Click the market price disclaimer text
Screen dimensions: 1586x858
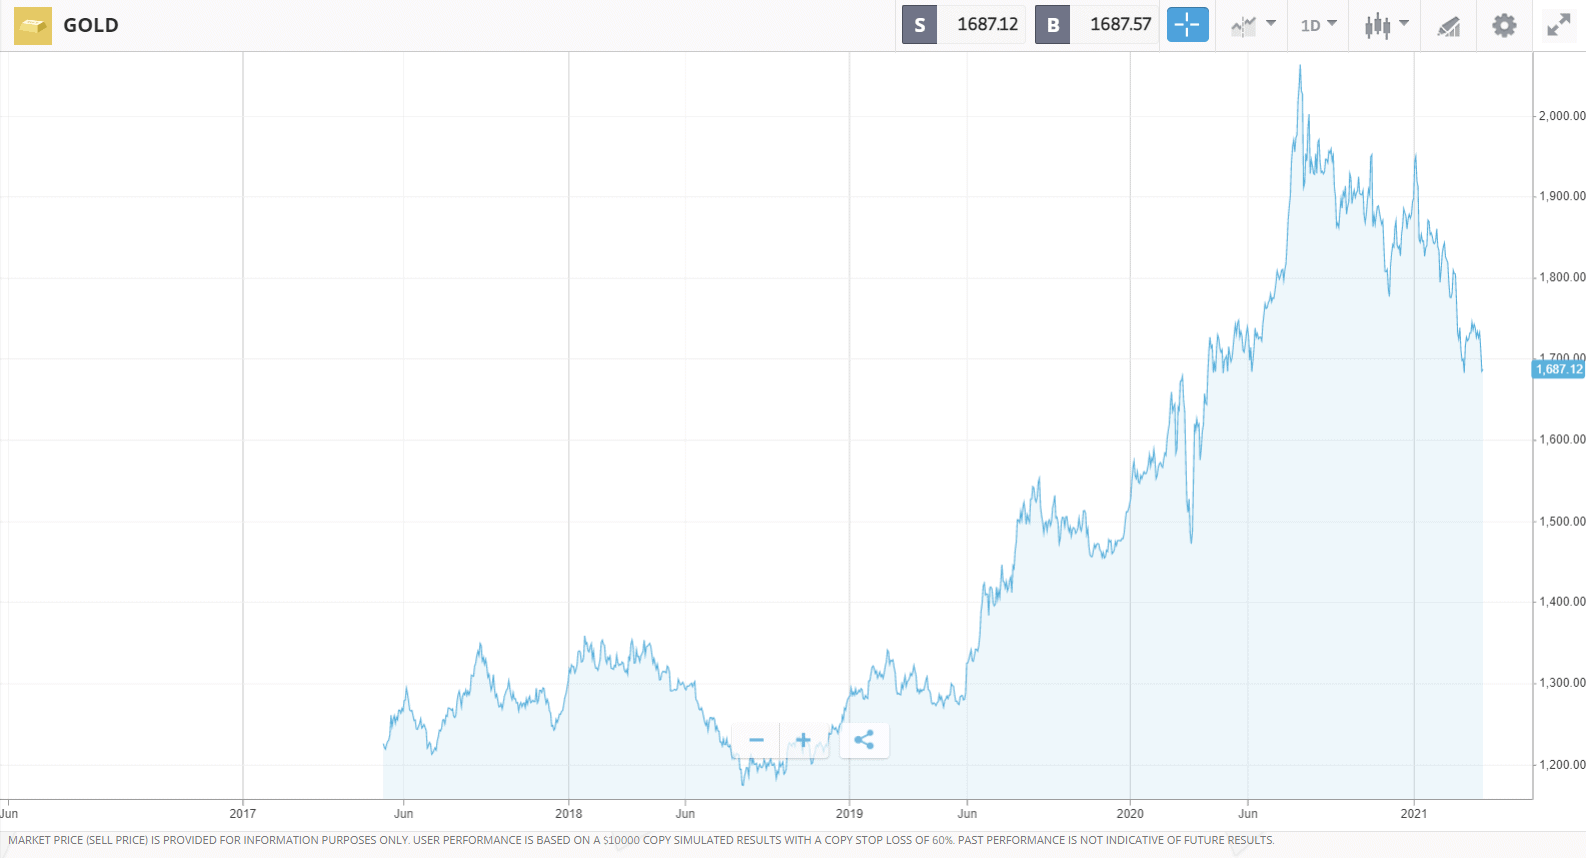(641, 840)
